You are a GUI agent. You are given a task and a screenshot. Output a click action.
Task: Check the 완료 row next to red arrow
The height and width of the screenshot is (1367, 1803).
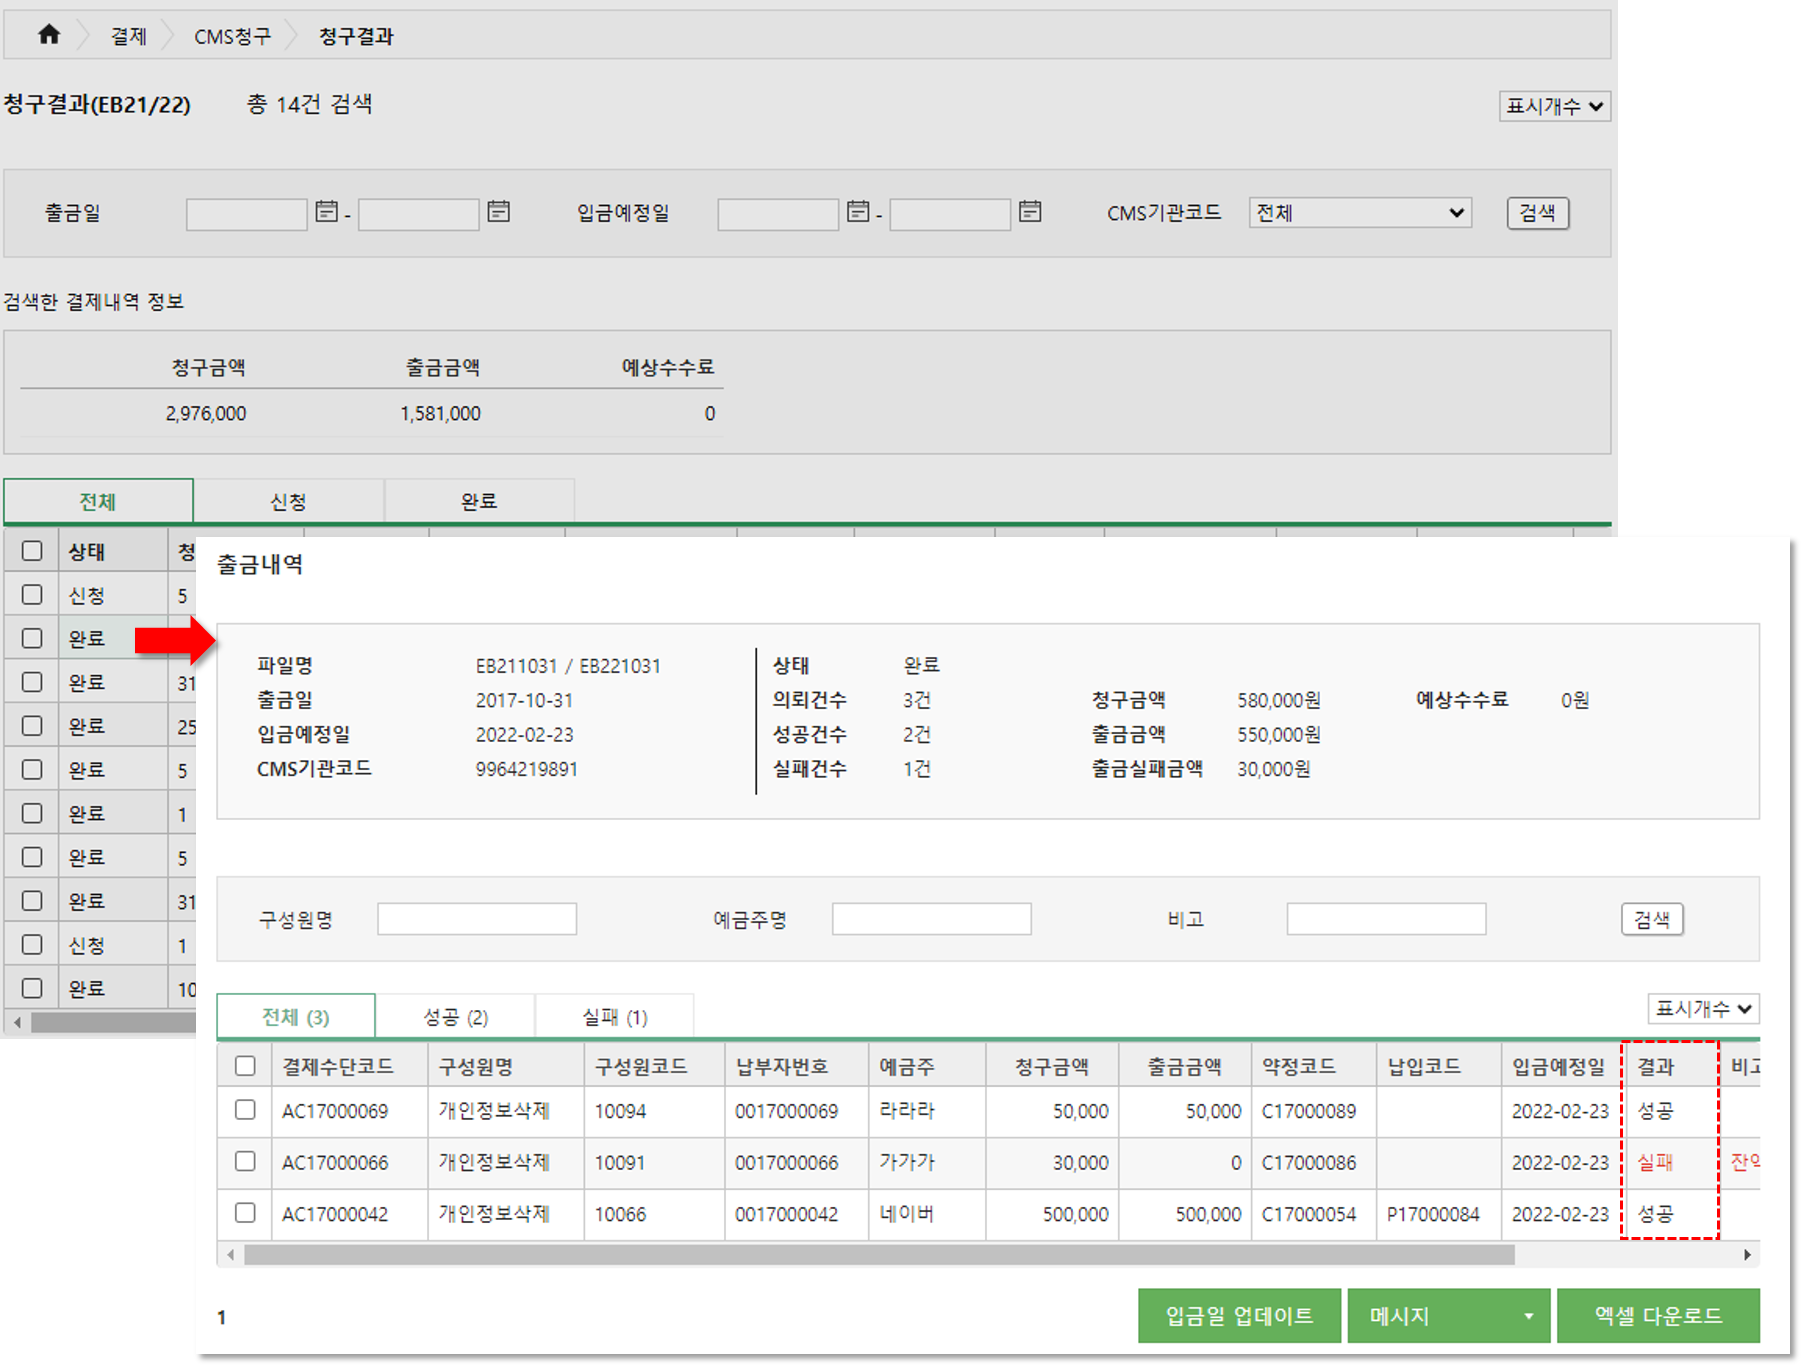[32, 638]
